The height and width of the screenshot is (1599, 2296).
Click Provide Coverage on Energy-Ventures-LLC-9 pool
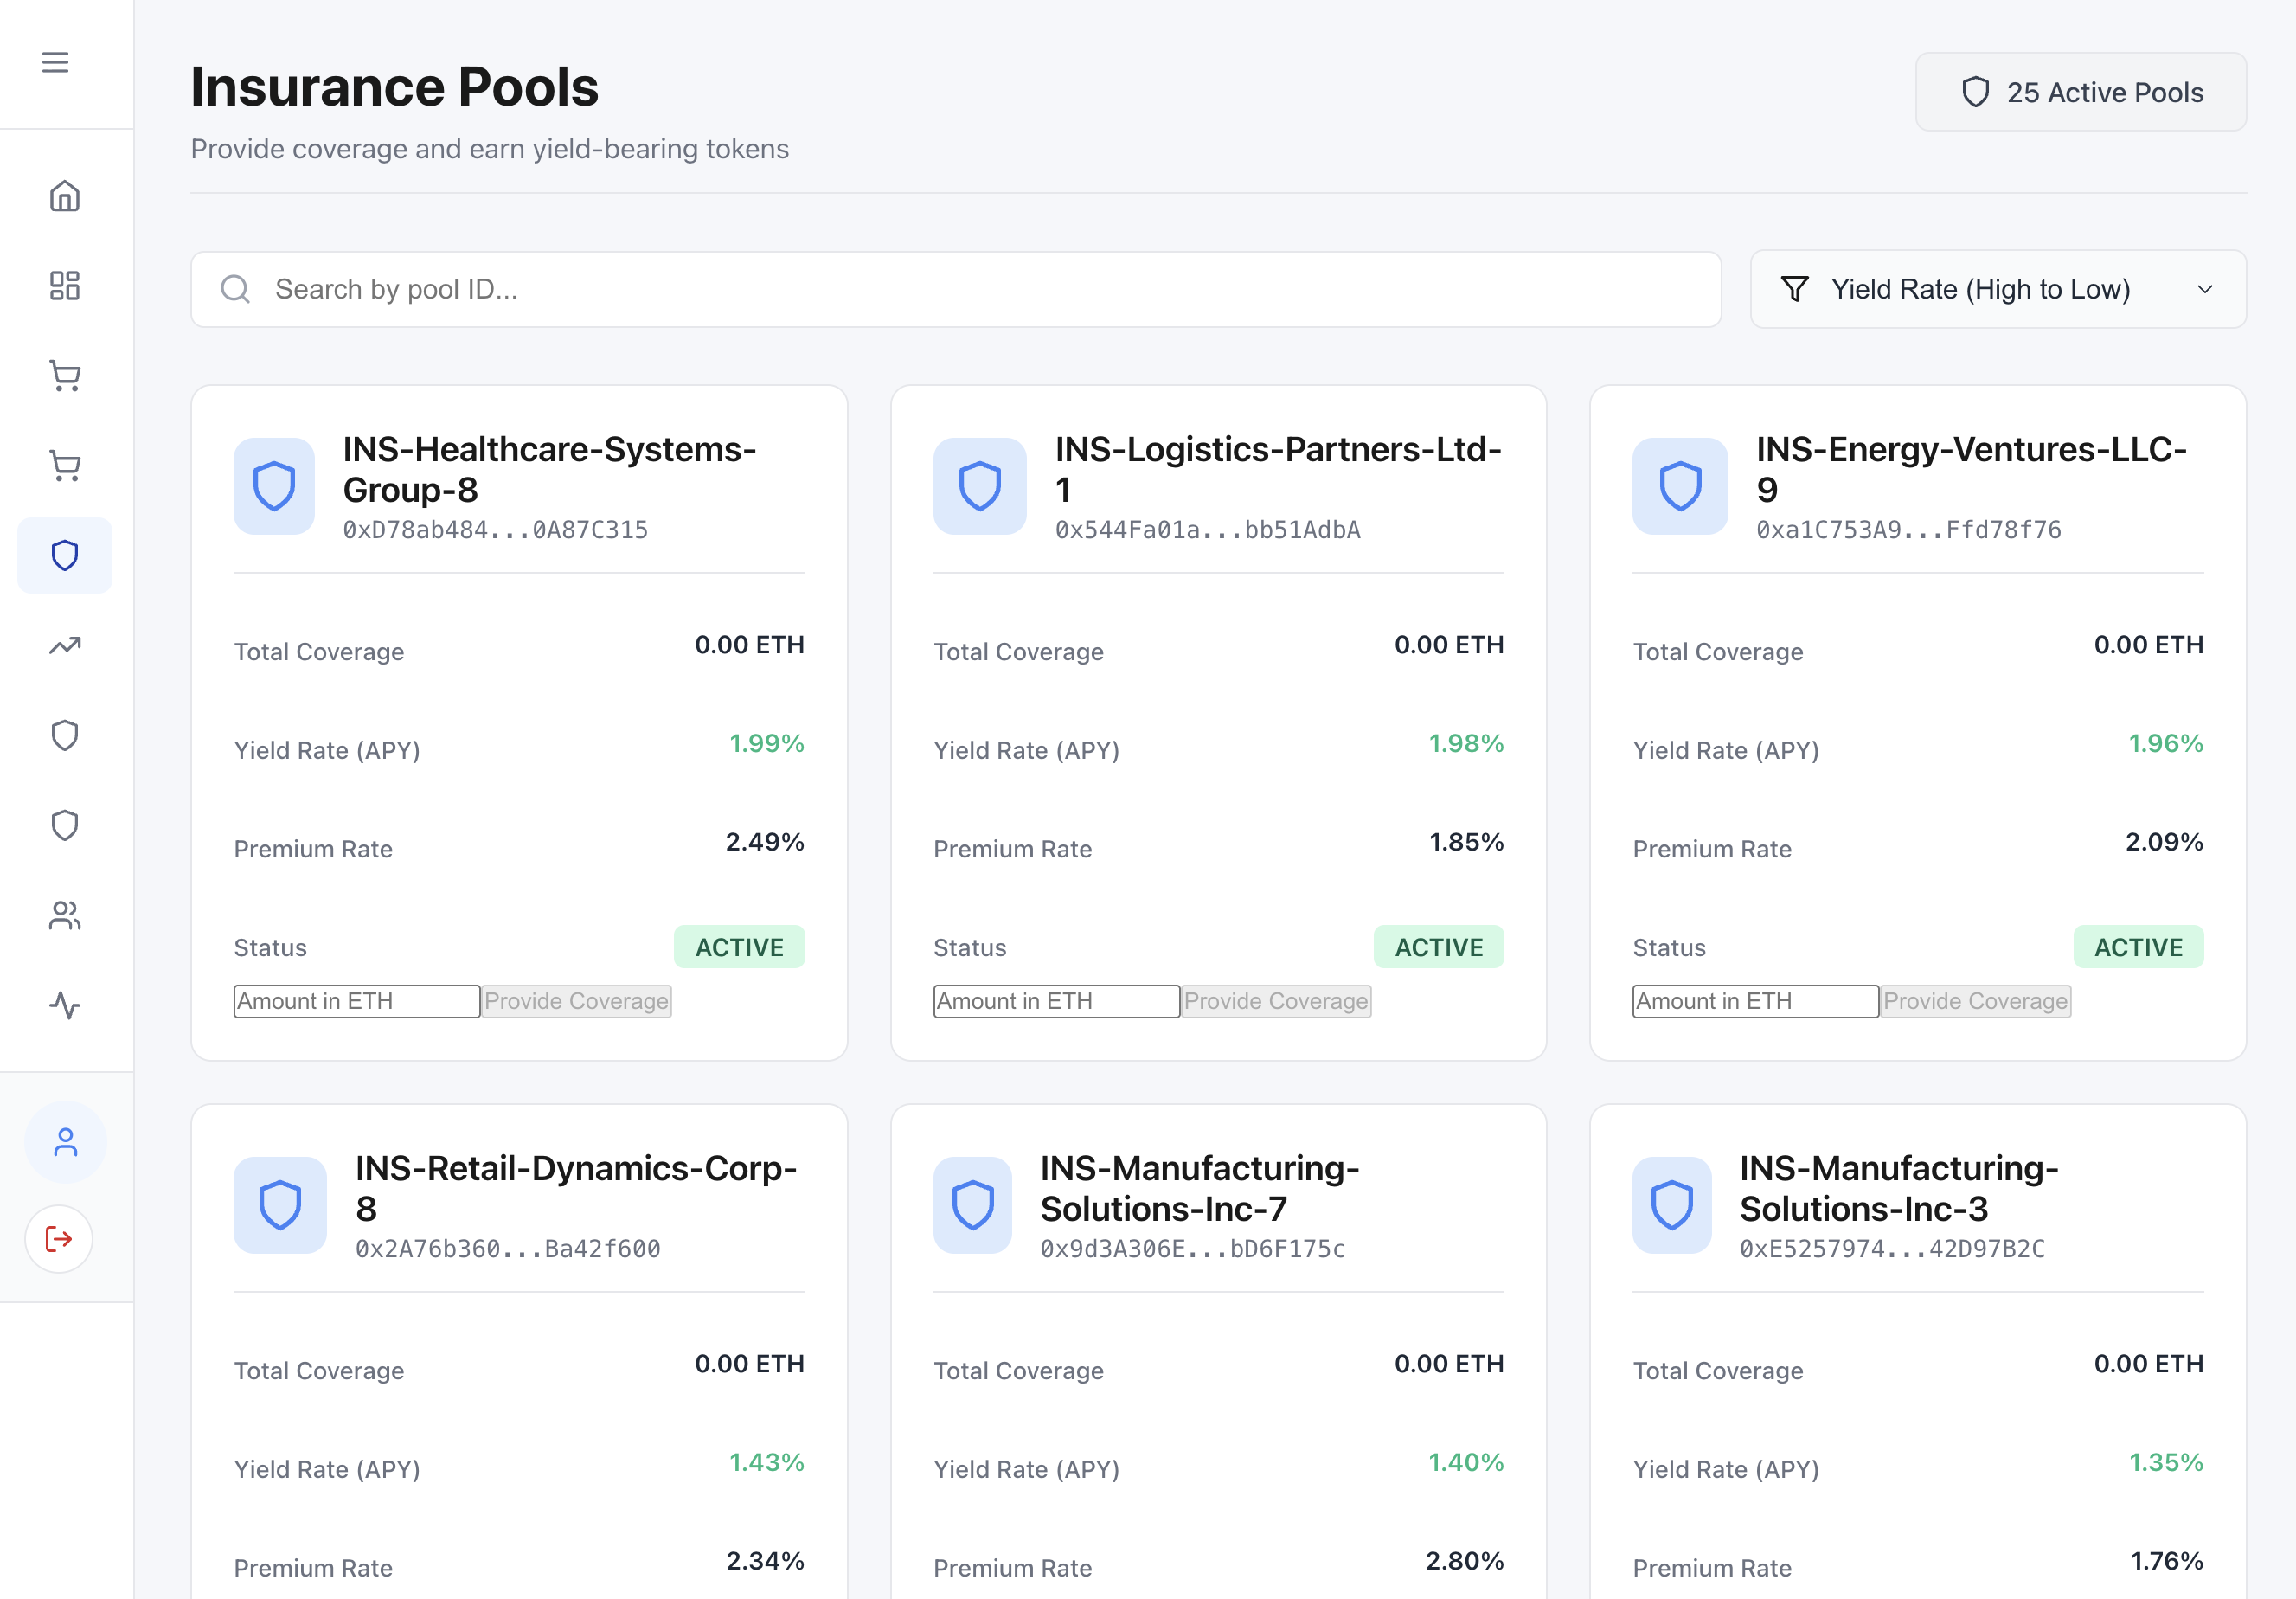[1975, 1001]
